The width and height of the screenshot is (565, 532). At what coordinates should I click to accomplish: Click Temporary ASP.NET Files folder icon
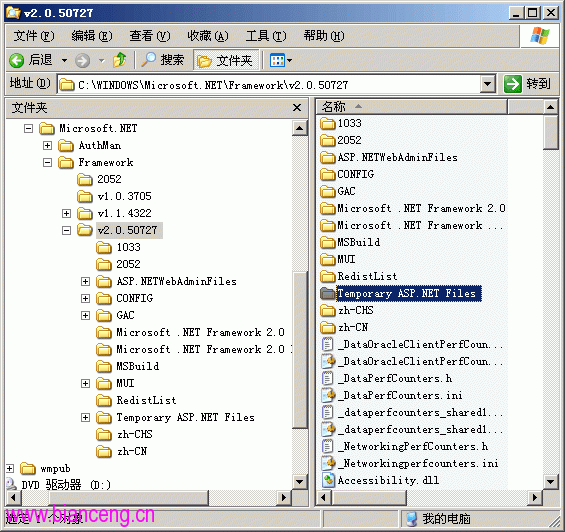pos(327,294)
